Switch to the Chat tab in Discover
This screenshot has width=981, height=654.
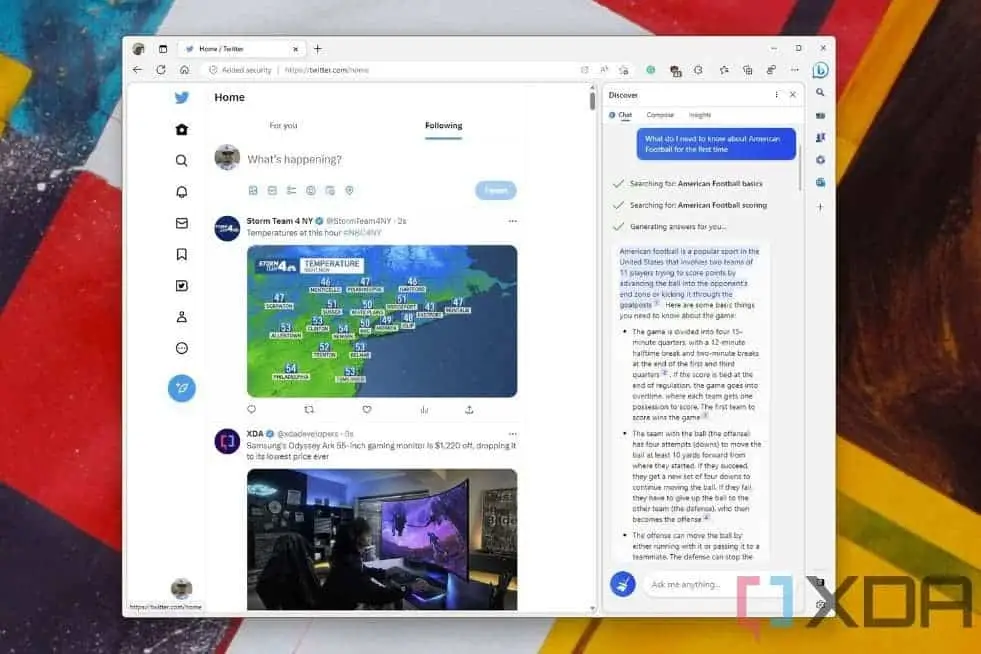click(x=621, y=115)
